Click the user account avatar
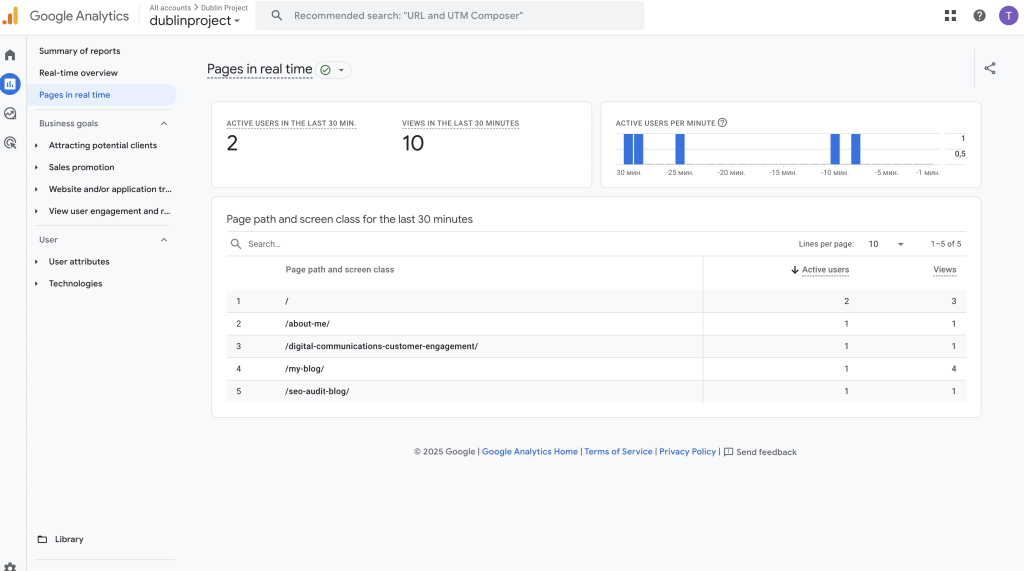1024x571 pixels. coord(1008,16)
